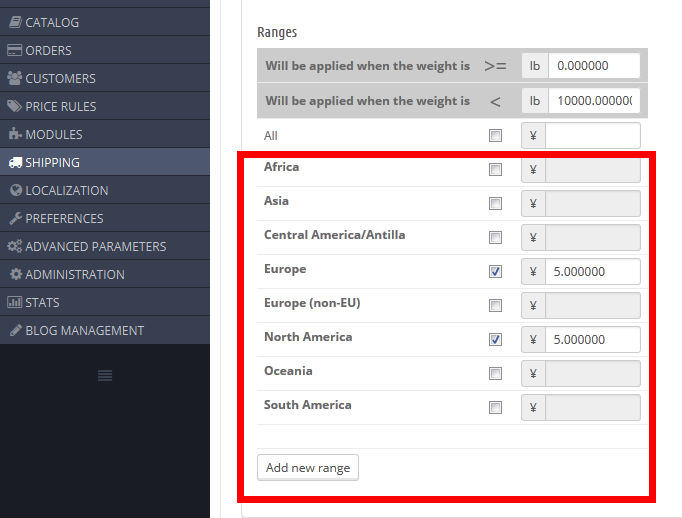Viewport: 682px width, 518px height.
Task: Click the Catalog book icon
Action: click(15, 22)
